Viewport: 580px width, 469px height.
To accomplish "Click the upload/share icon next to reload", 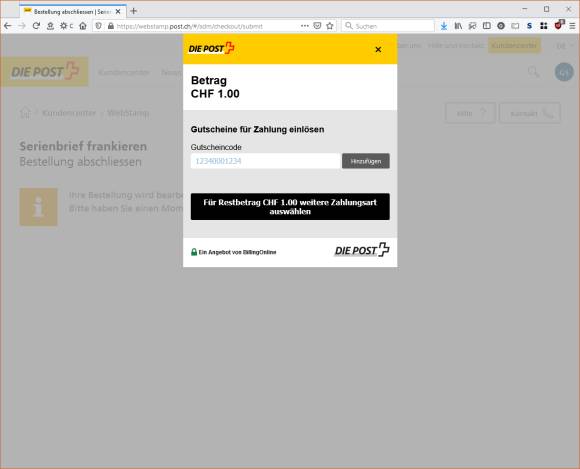I will pyautogui.click(x=50, y=26).
